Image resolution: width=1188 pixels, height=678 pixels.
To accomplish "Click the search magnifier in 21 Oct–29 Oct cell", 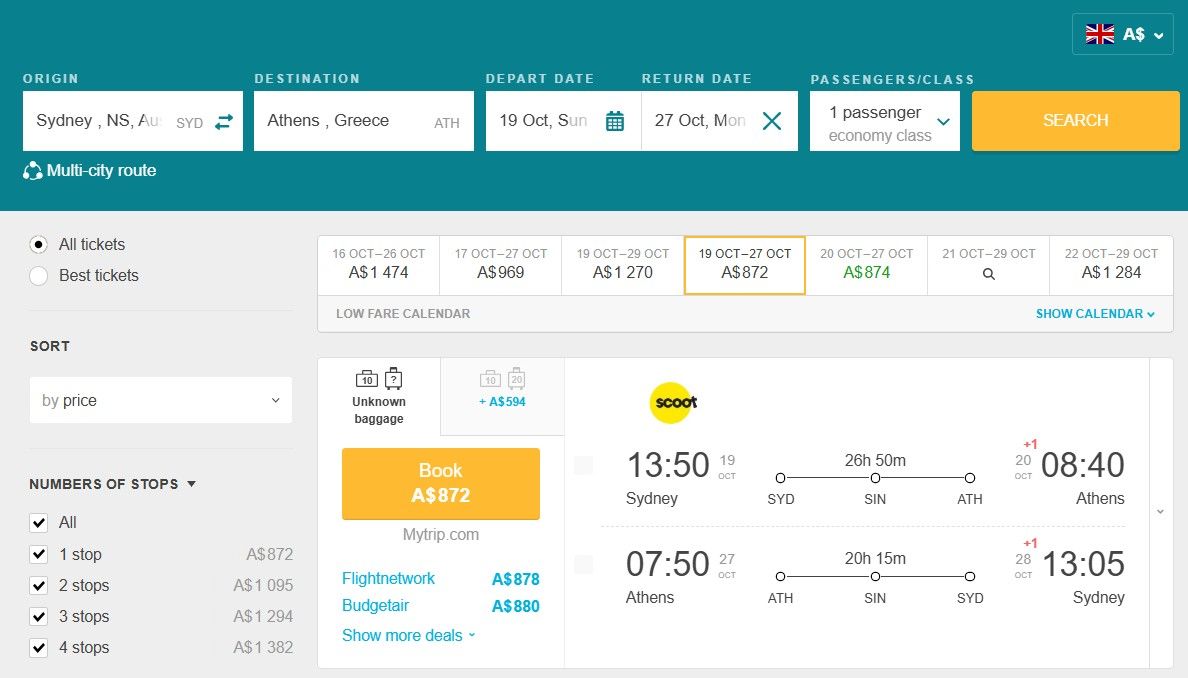I will 988,274.
